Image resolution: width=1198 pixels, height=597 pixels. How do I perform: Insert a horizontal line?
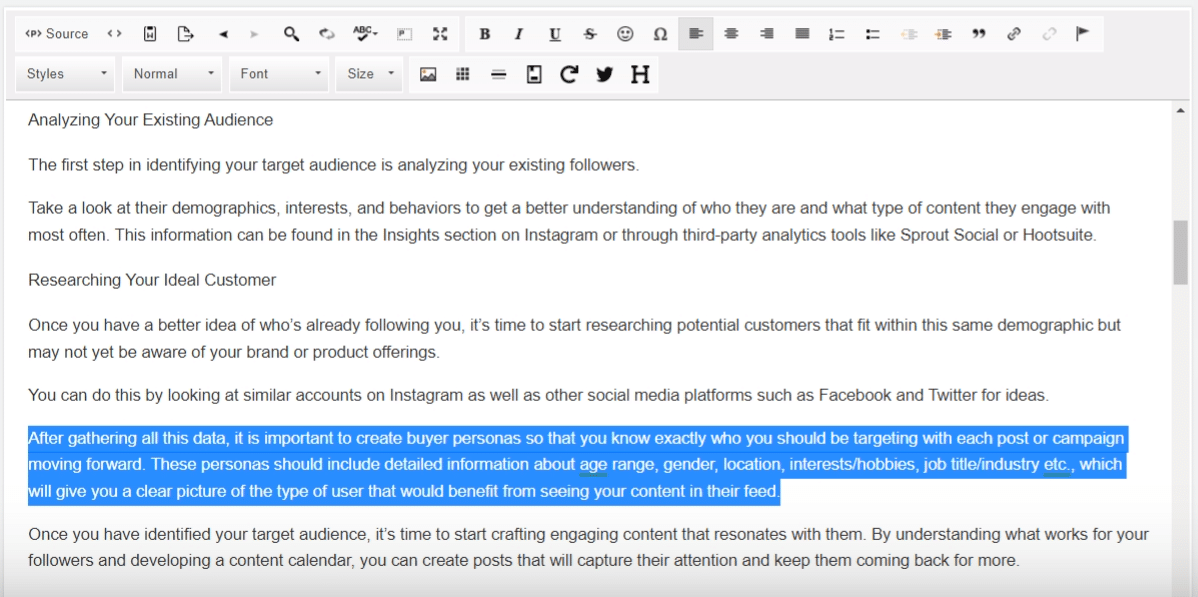point(499,74)
